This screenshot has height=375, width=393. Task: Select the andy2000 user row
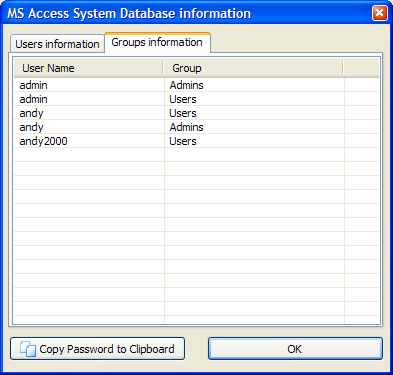(x=196, y=141)
